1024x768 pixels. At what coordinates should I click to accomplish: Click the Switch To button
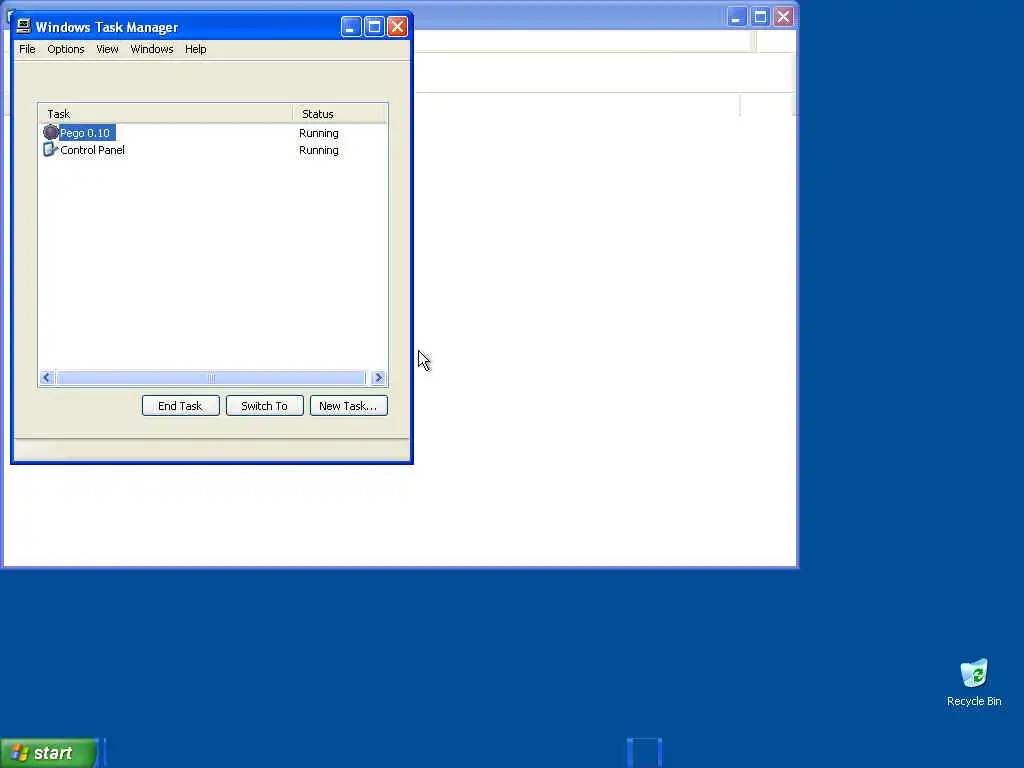click(x=264, y=406)
